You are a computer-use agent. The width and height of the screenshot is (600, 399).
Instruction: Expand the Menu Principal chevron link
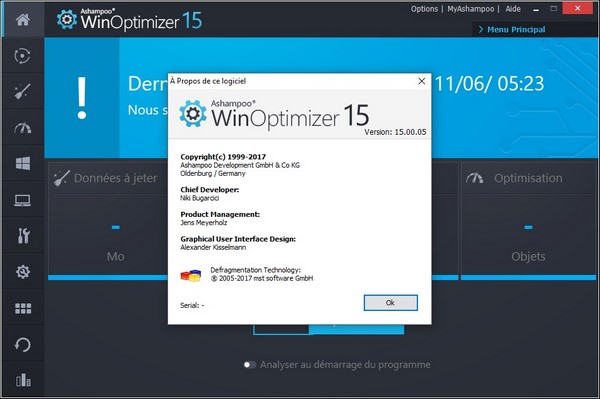[512, 29]
